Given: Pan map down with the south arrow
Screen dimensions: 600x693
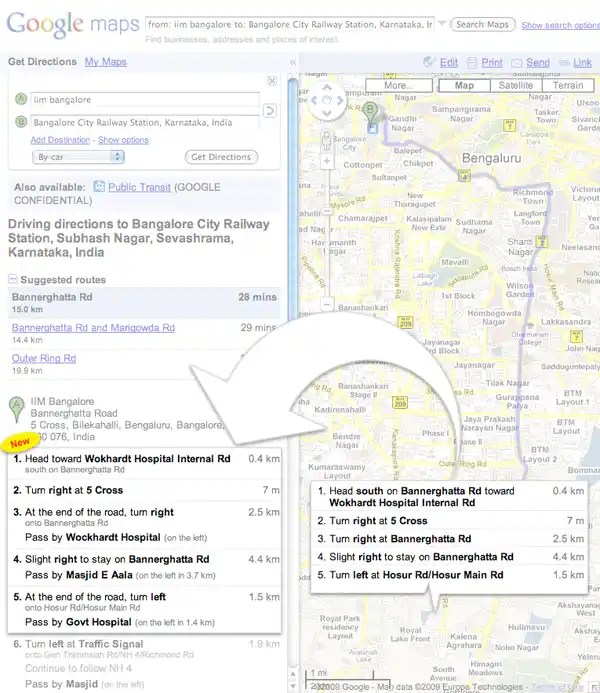Looking at the screenshot, I should point(327,113).
